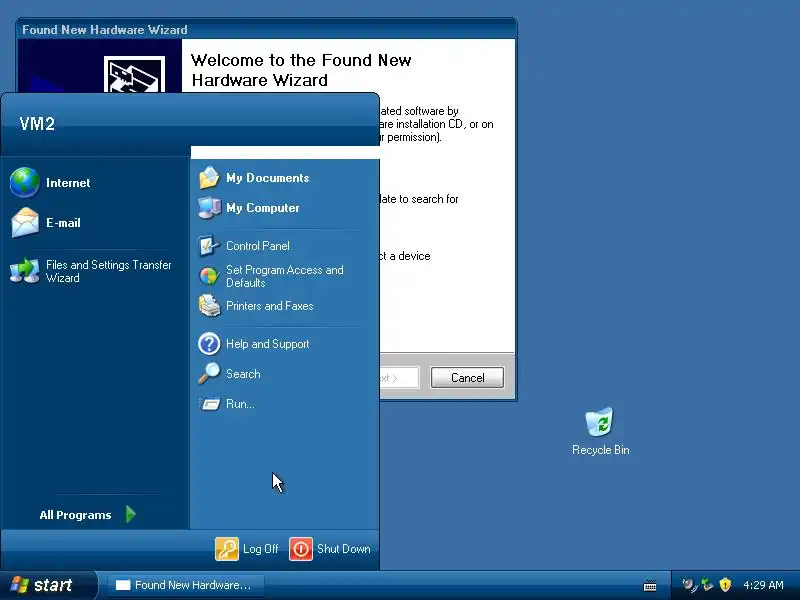Image resolution: width=800 pixels, height=600 pixels.
Task: Select Files and Settings Transfer Wizard text
Action: tap(109, 271)
